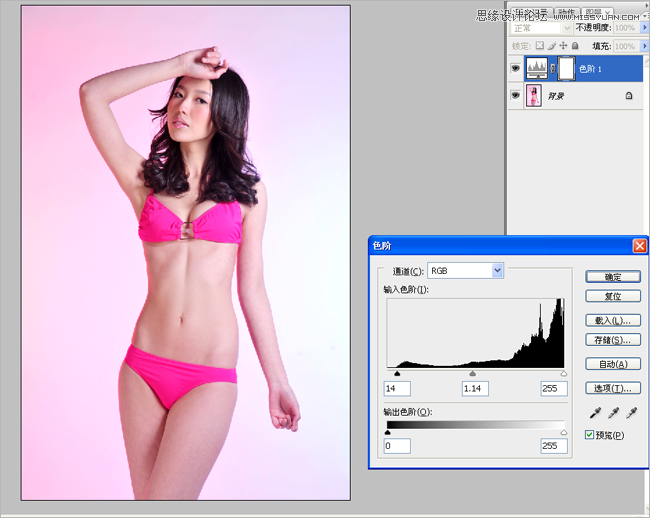This screenshot has width=650, height=518.
Task: Select the black point eyedropper
Action: 596,413
